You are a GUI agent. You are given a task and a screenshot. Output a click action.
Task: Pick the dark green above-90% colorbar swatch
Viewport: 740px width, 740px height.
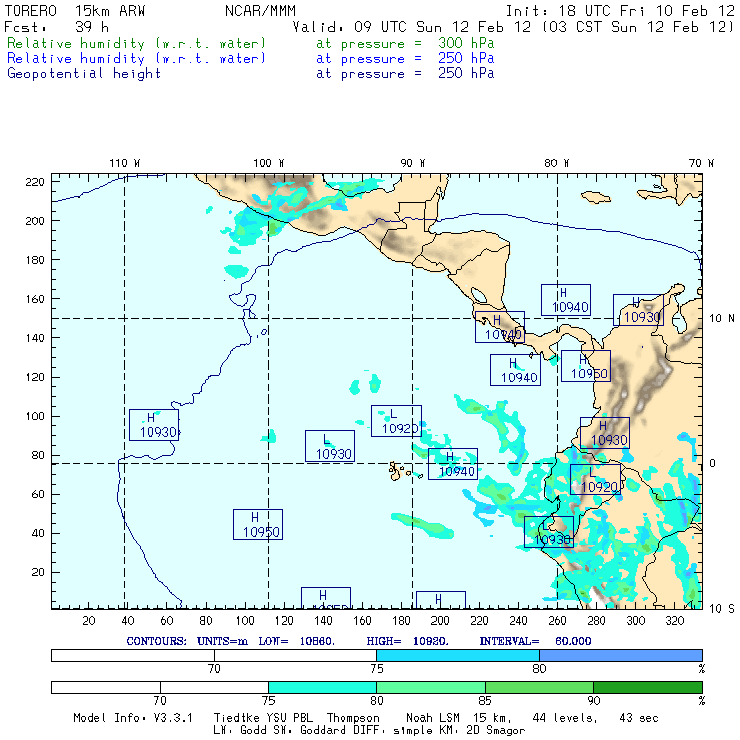(648, 687)
